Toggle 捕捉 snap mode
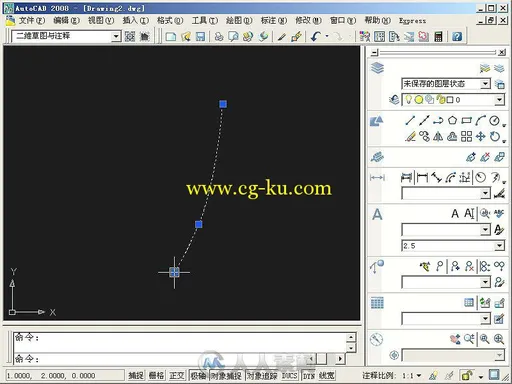This screenshot has width=512, height=384. coord(136,375)
